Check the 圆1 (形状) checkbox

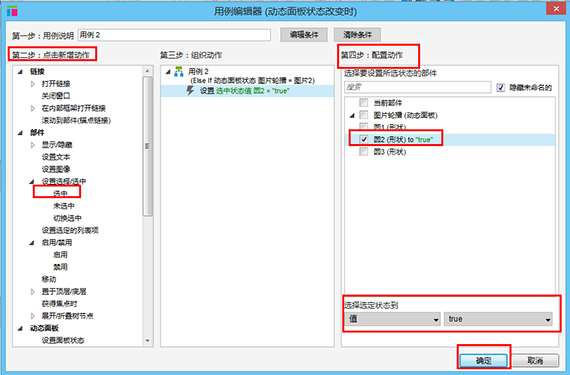click(x=364, y=126)
